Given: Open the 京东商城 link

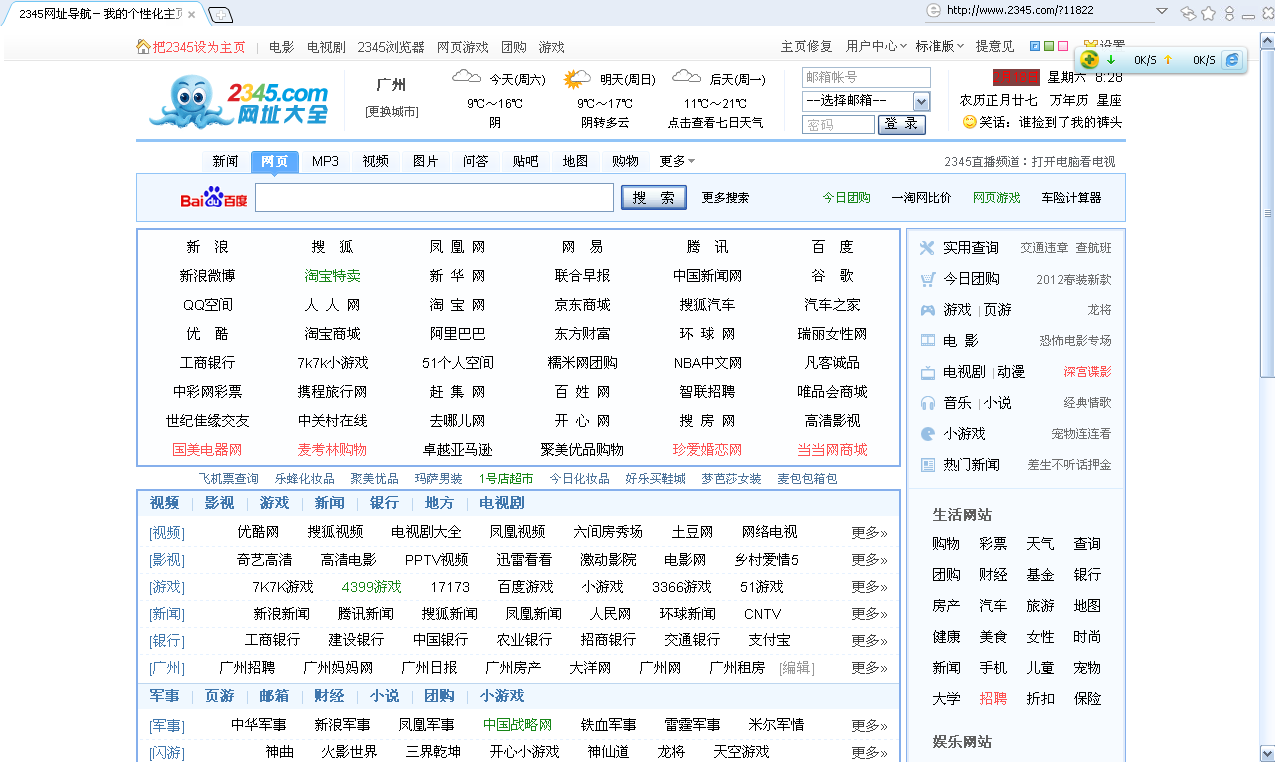Looking at the screenshot, I should (582, 305).
